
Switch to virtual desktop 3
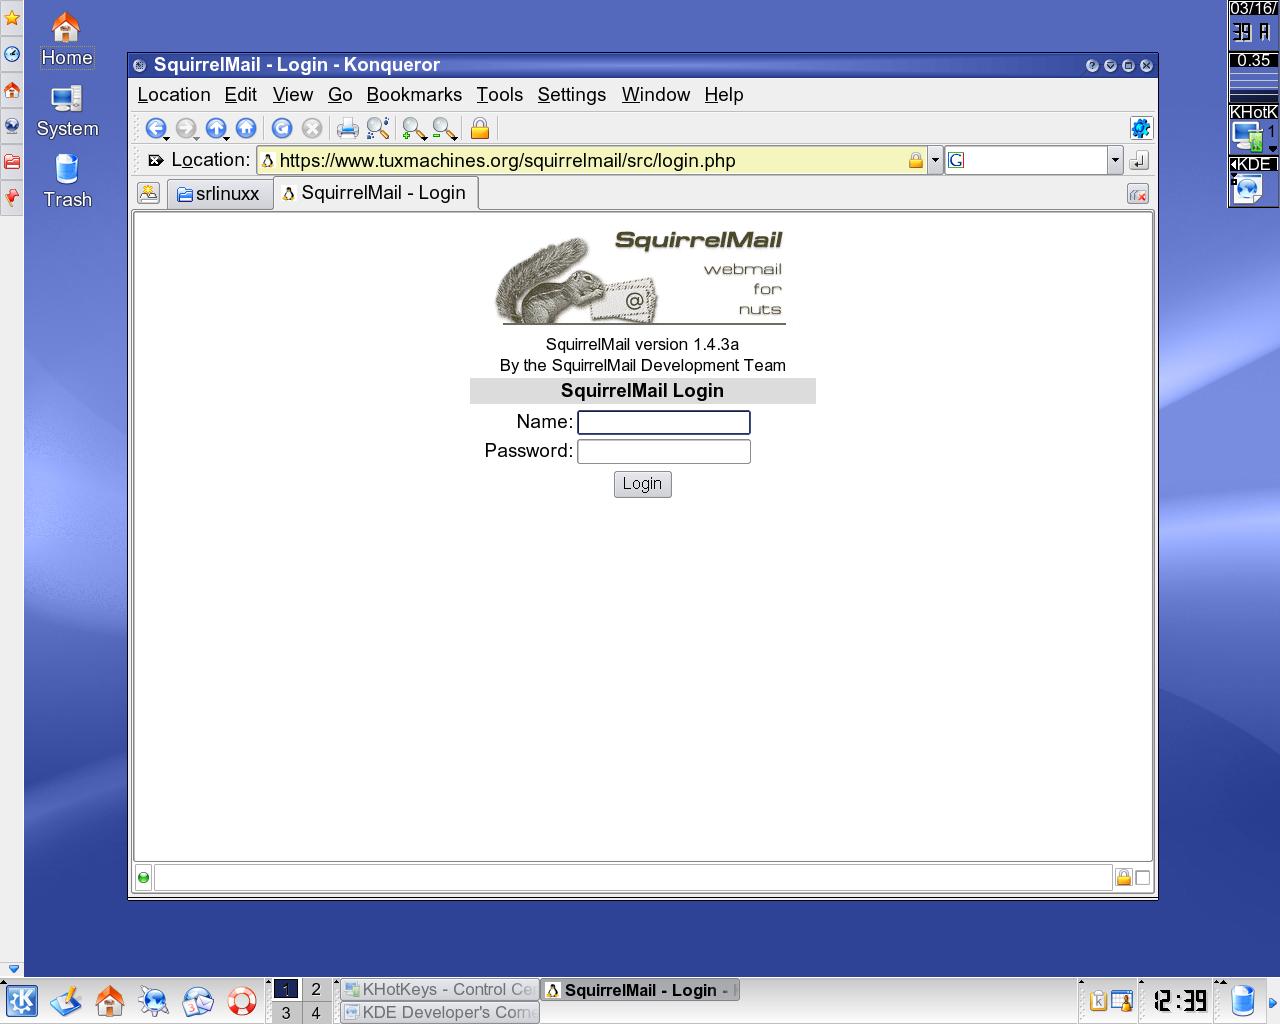[x=286, y=1012]
